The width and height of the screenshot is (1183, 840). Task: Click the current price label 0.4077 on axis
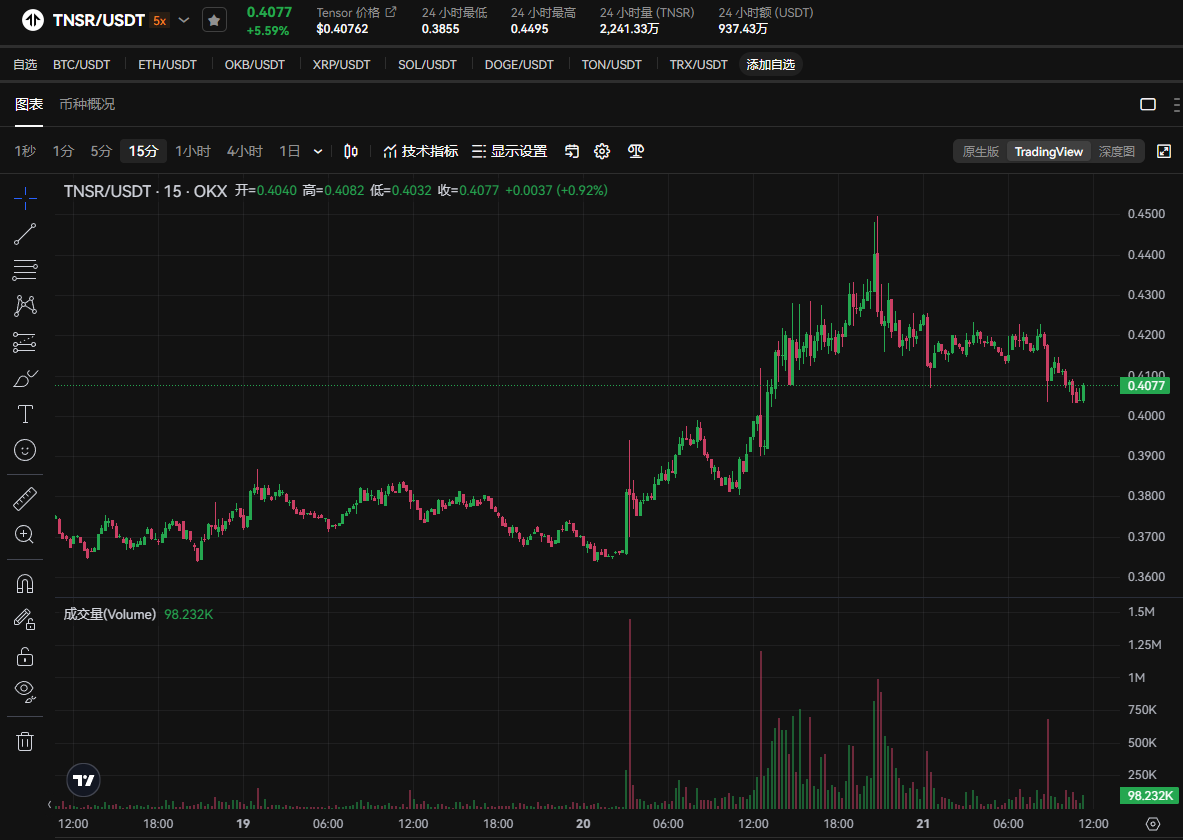[x=1144, y=385]
